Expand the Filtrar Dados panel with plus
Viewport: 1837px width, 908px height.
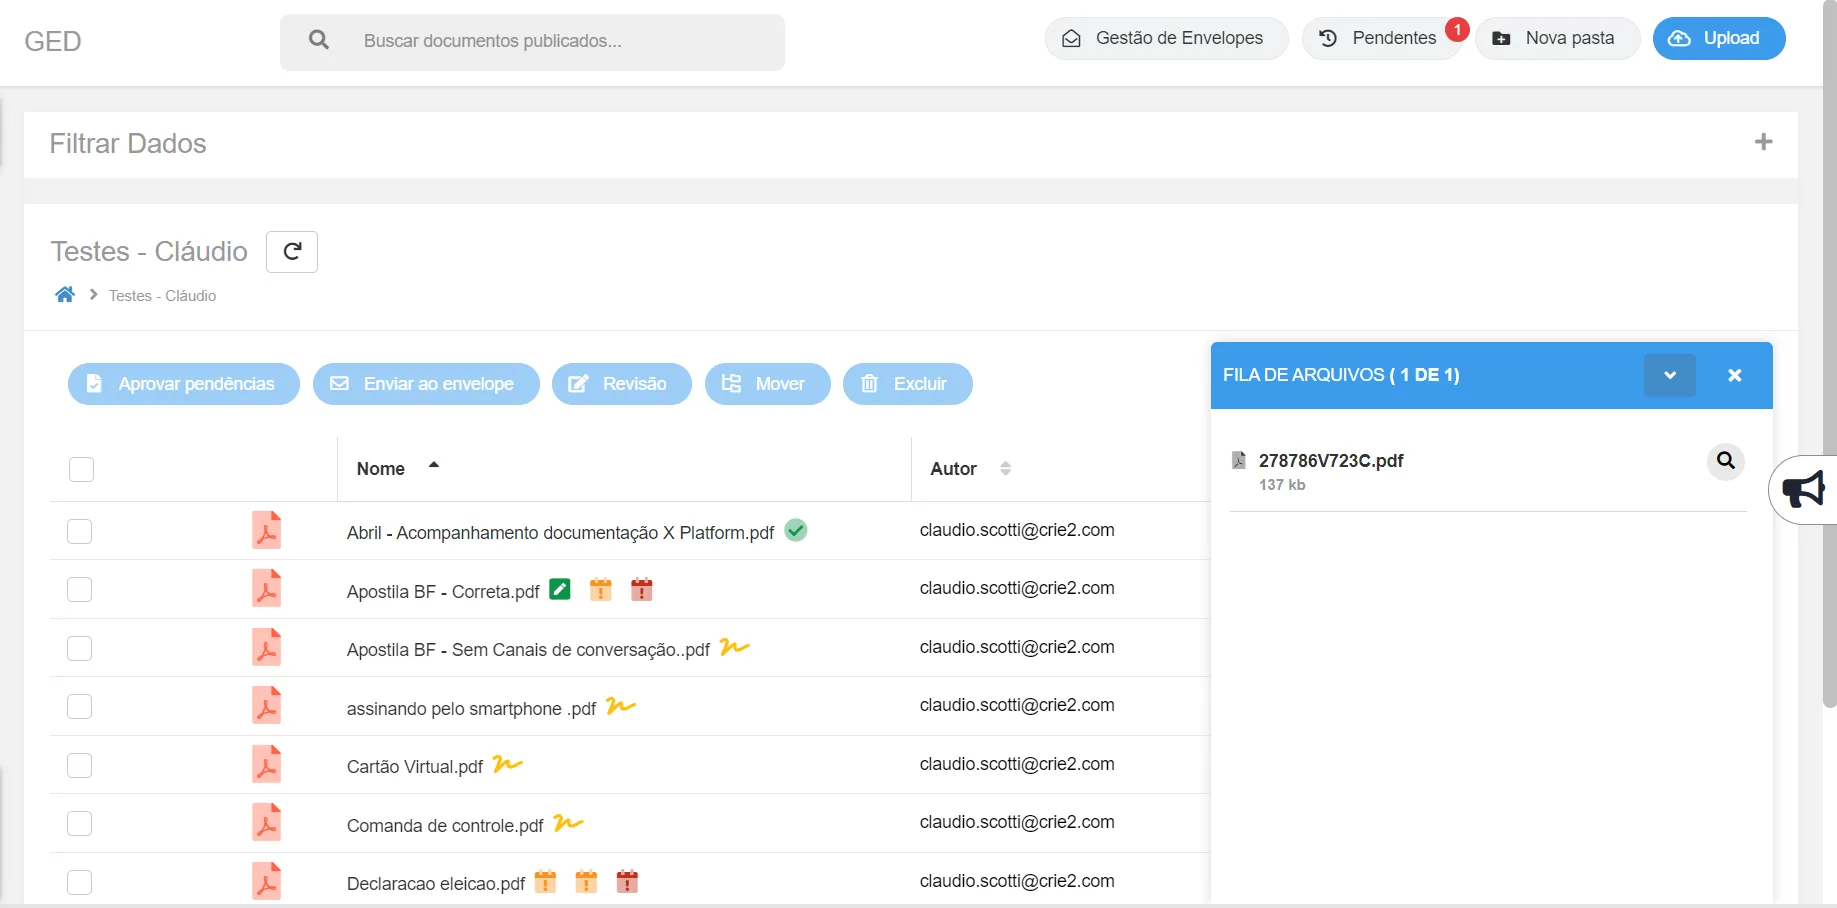tap(1763, 142)
